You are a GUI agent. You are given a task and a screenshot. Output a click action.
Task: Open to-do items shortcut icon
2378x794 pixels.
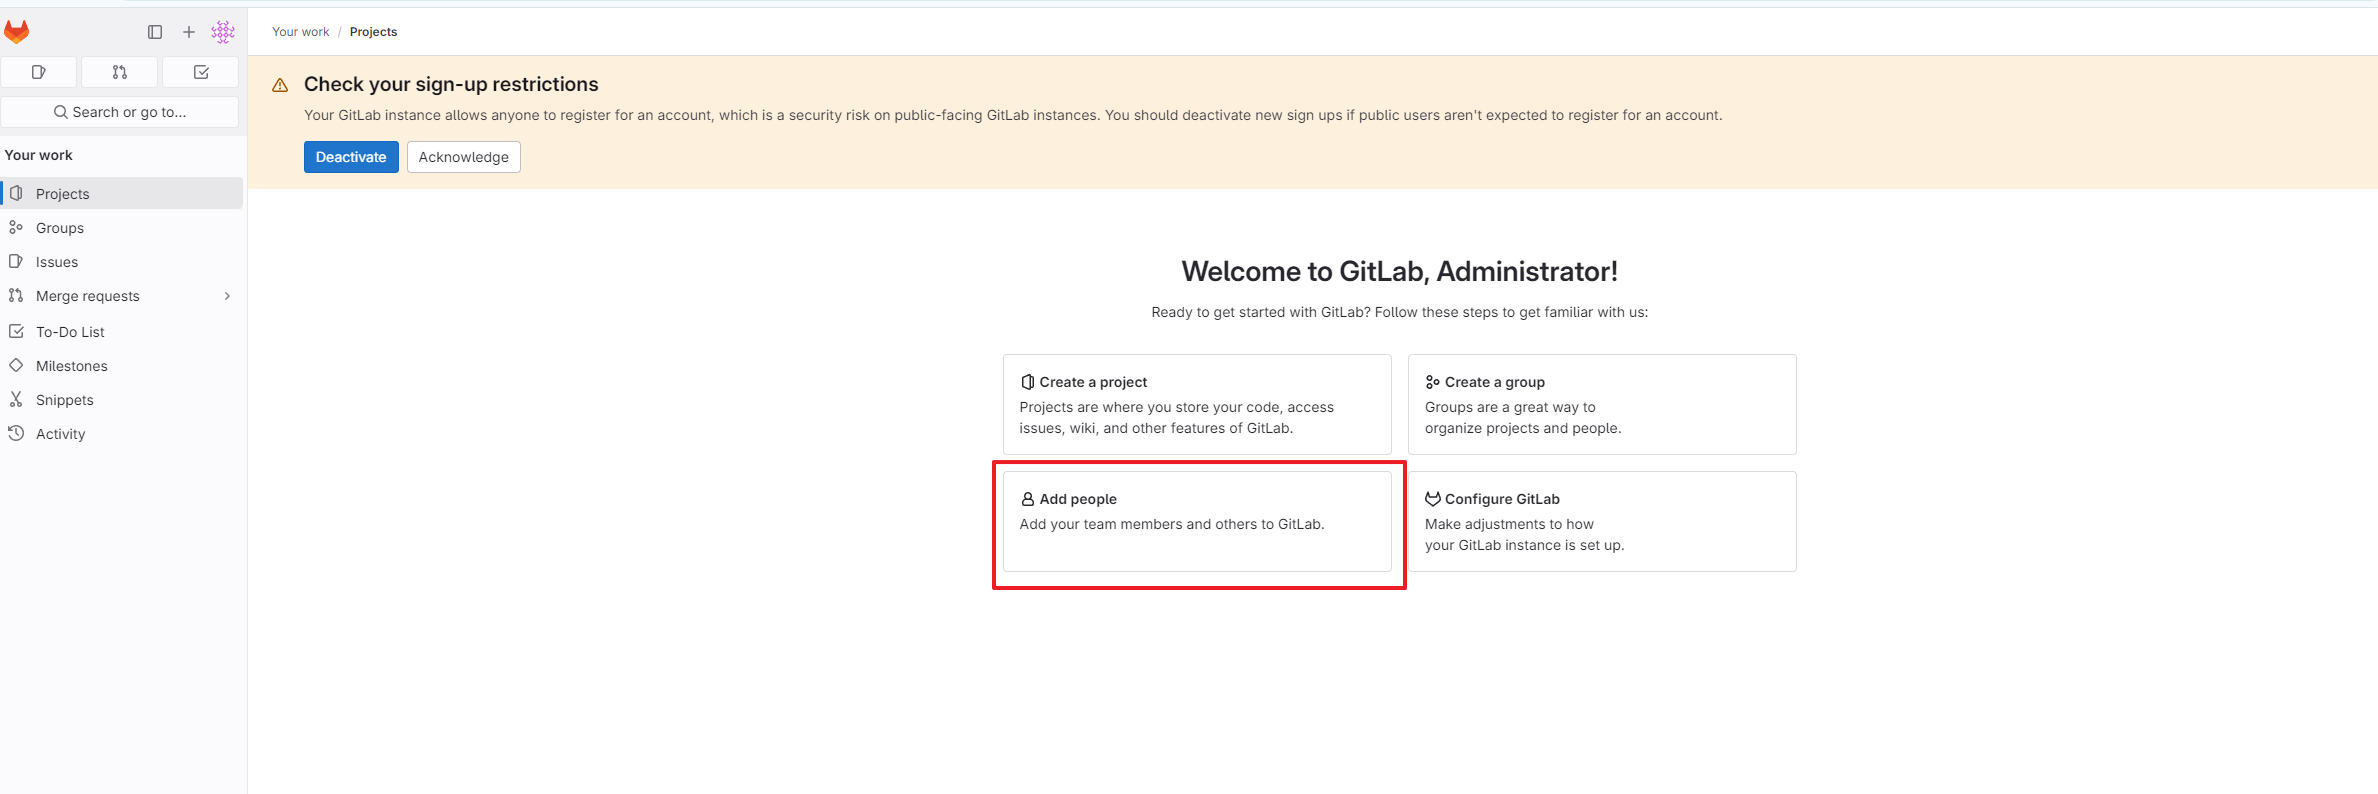201,72
